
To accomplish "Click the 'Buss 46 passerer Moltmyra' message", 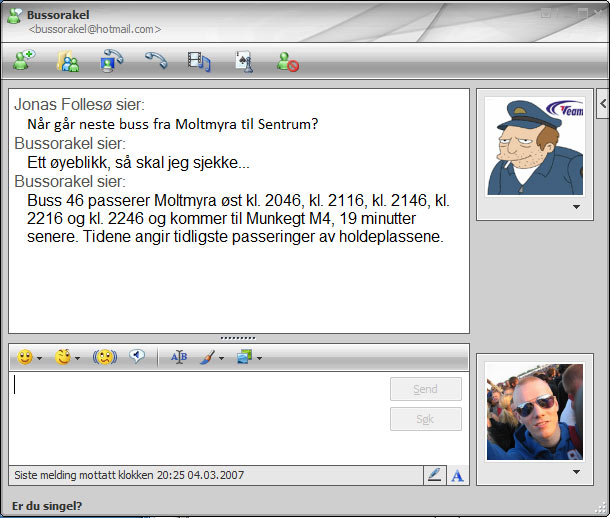I will point(238,218).
